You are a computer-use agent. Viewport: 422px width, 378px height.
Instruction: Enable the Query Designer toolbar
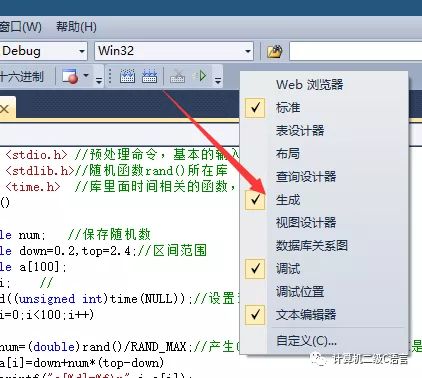click(324, 176)
